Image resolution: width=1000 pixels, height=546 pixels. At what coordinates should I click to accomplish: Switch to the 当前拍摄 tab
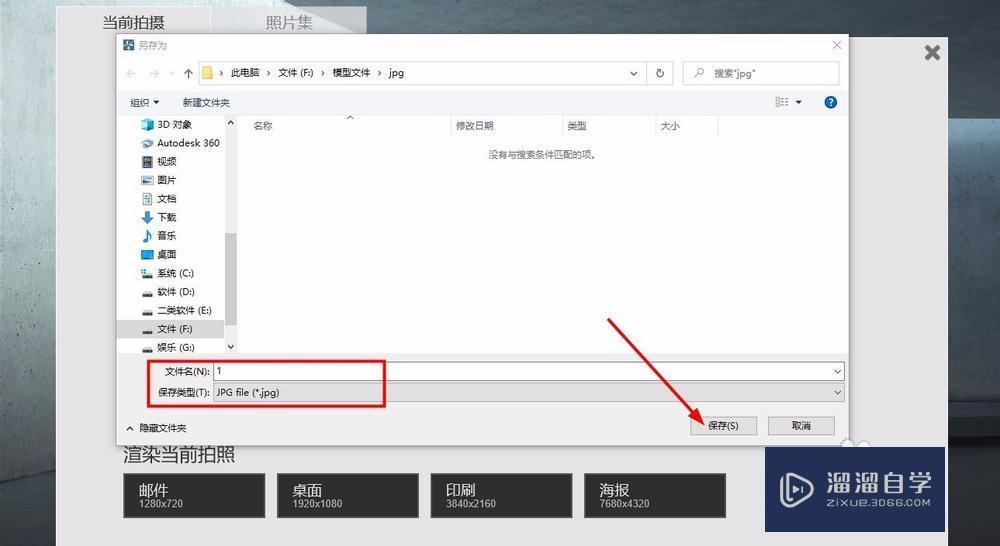133,22
